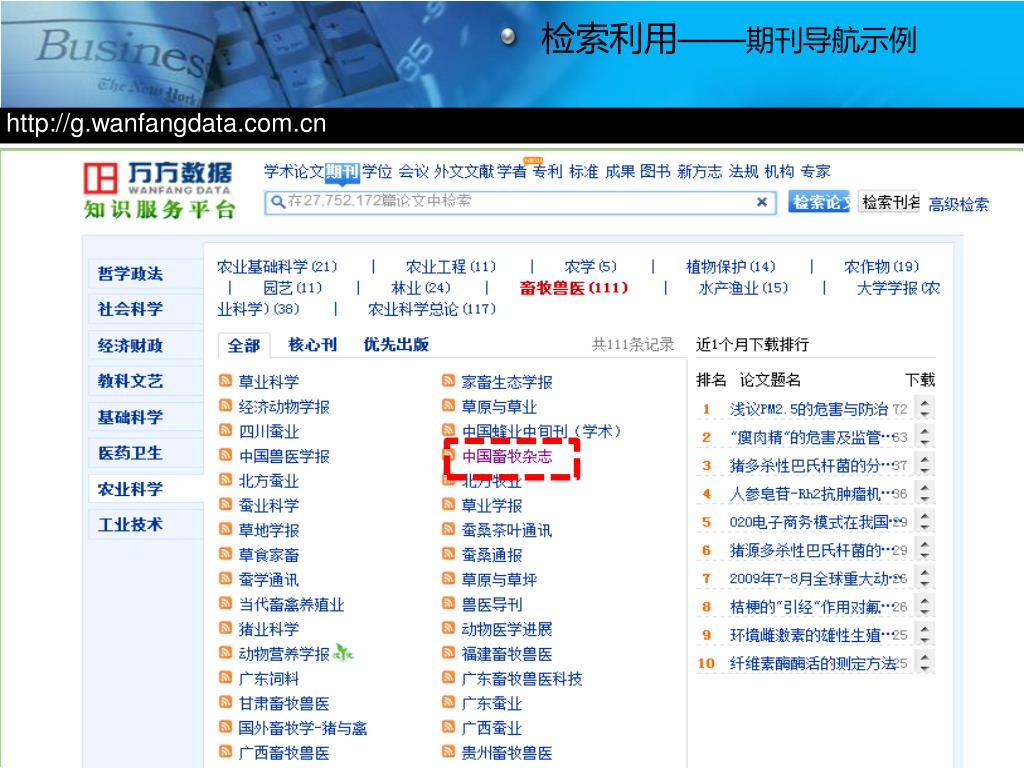Open the 期刊 navigation tab
Image resolution: width=1024 pixels, height=768 pixels.
pyautogui.click(x=342, y=172)
